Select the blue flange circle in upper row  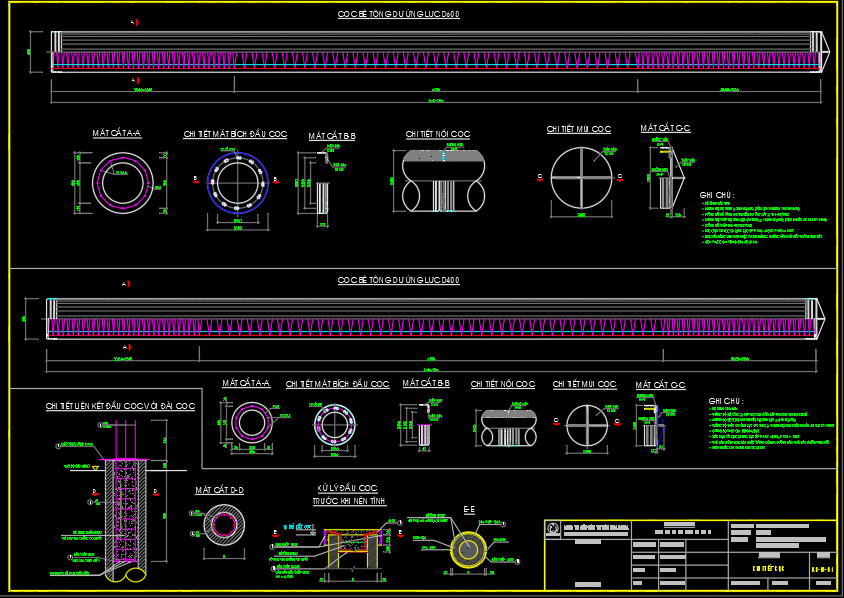pyautogui.click(x=237, y=183)
